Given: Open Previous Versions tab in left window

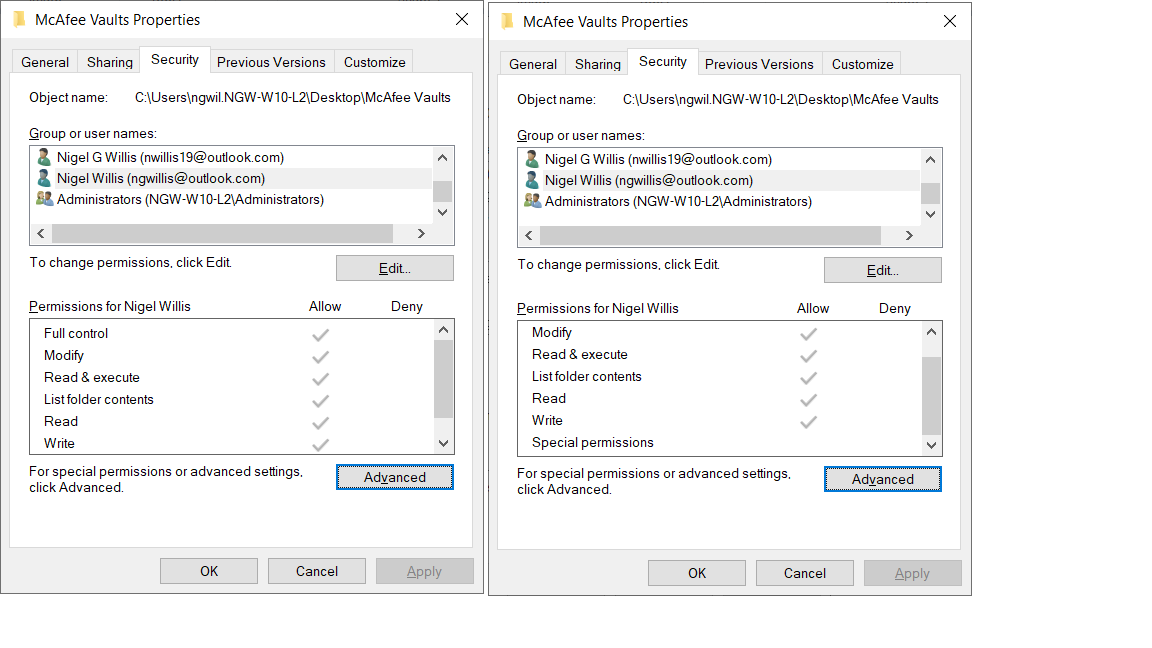Looking at the screenshot, I should click(x=271, y=62).
